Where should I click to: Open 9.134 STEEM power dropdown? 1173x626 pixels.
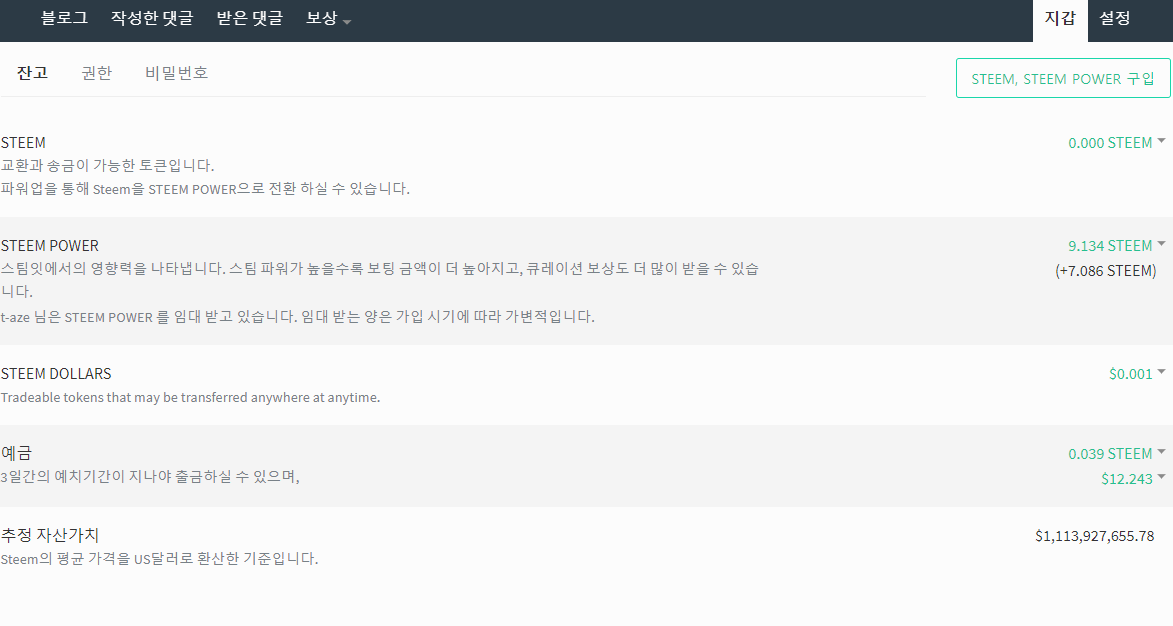(x=1116, y=245)
